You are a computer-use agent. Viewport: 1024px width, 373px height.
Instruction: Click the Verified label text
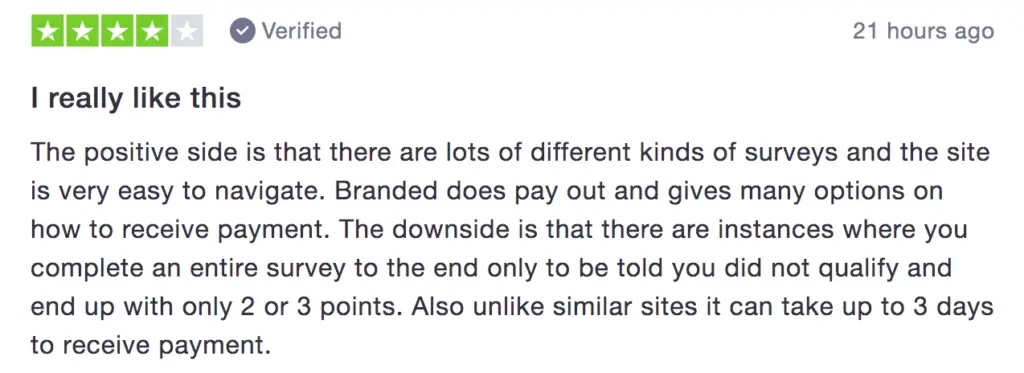[301, 31]
